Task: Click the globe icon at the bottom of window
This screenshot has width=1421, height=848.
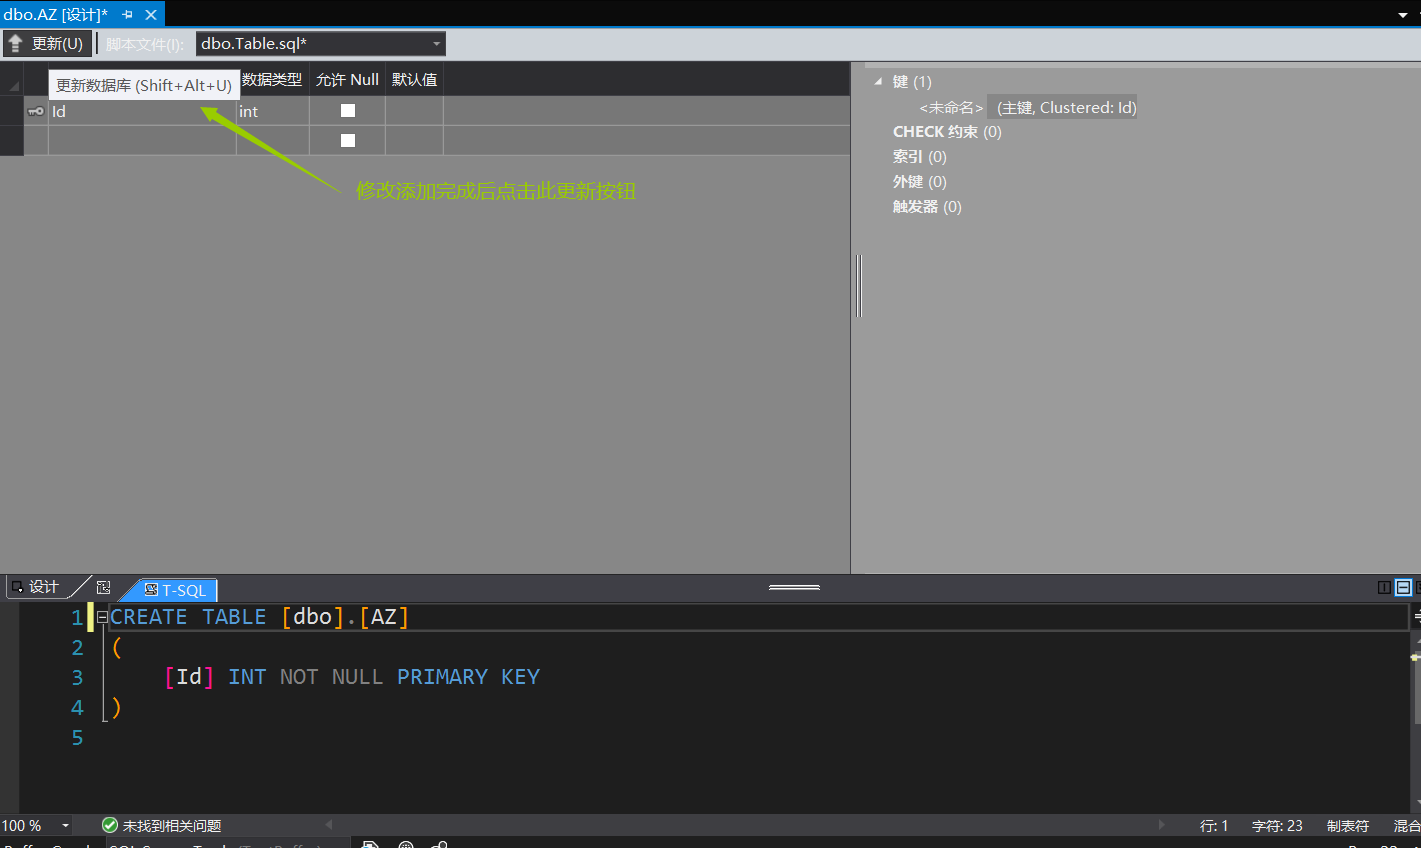Action: click(x=405, y=844)
